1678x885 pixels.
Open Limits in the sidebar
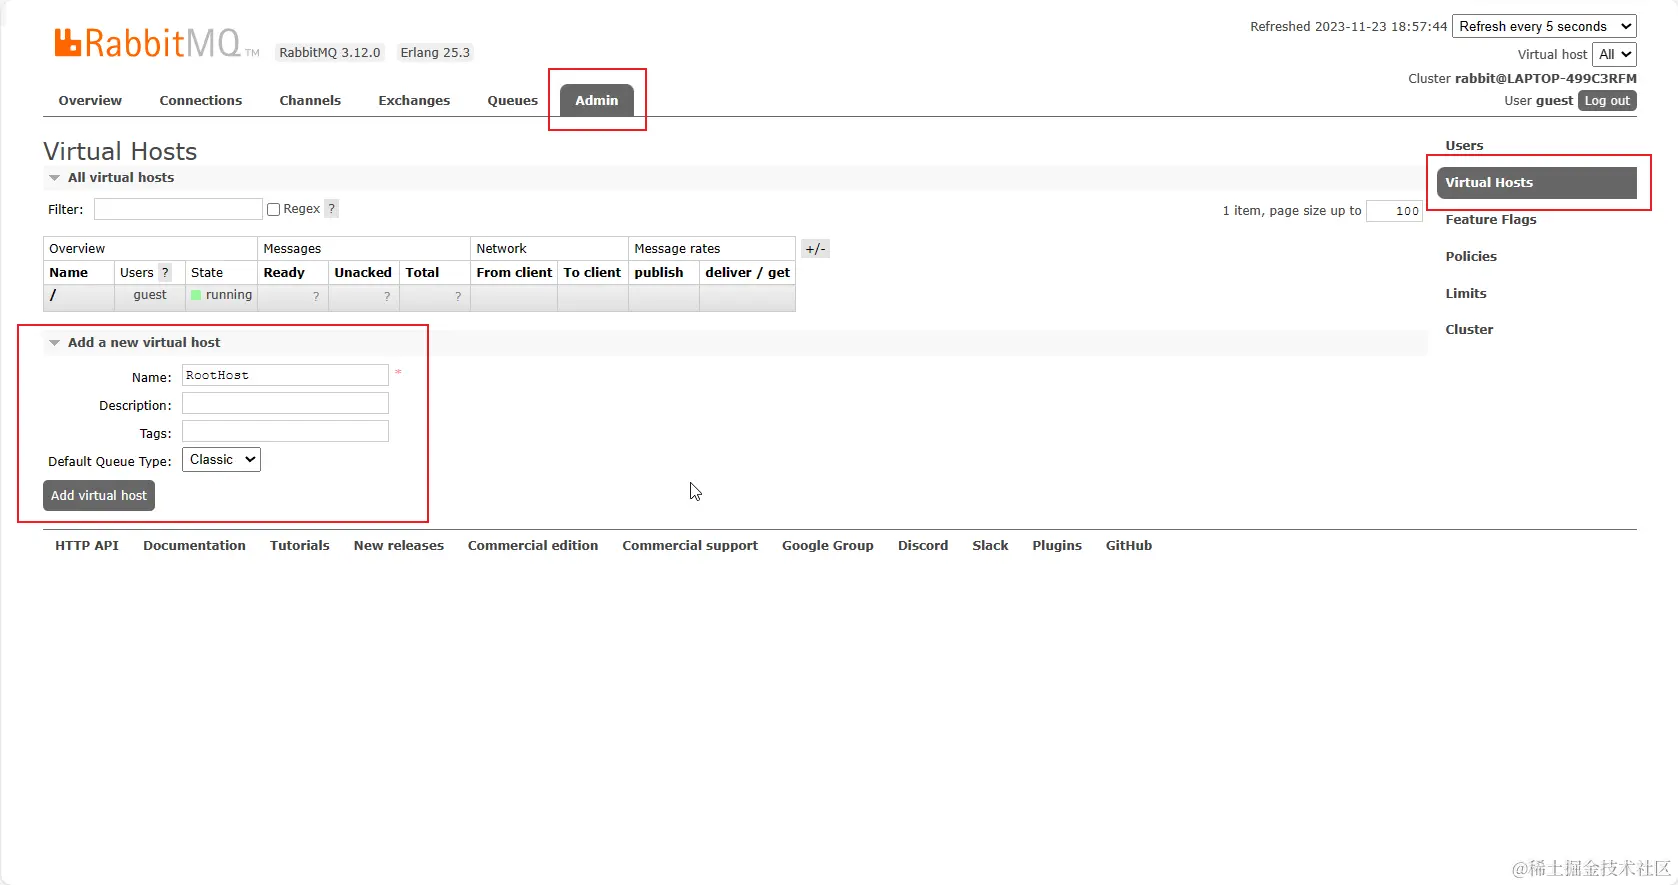1466,293
